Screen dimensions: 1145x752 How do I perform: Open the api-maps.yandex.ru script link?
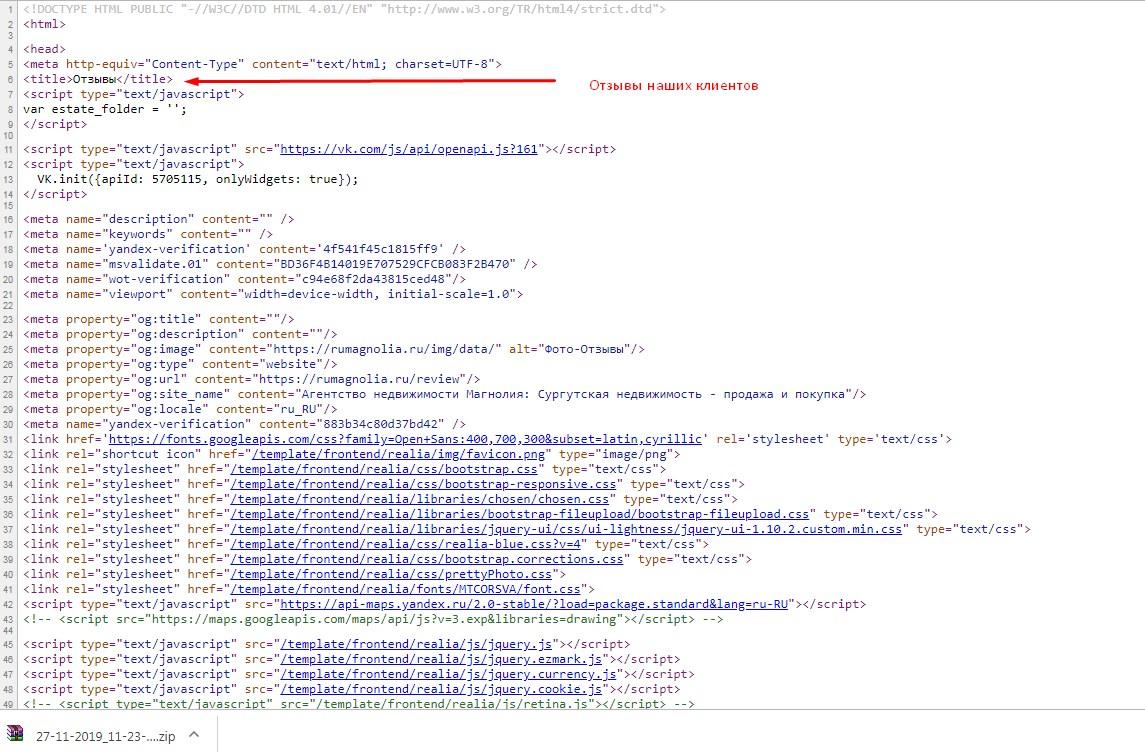tap(535, 604)
